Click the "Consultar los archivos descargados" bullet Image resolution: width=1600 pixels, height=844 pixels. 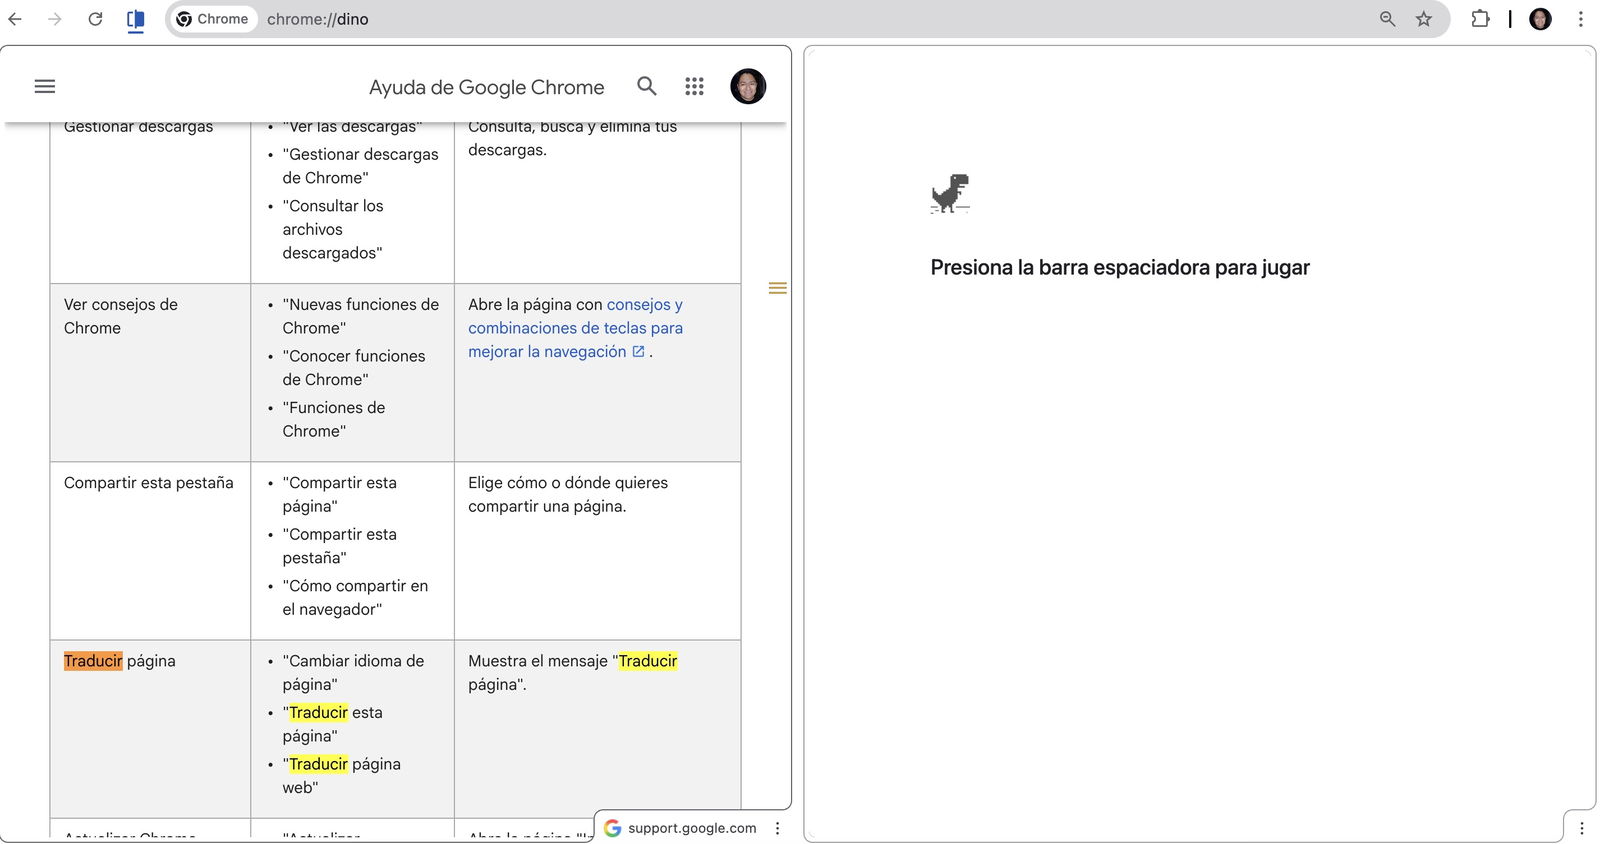coord(333,229)
